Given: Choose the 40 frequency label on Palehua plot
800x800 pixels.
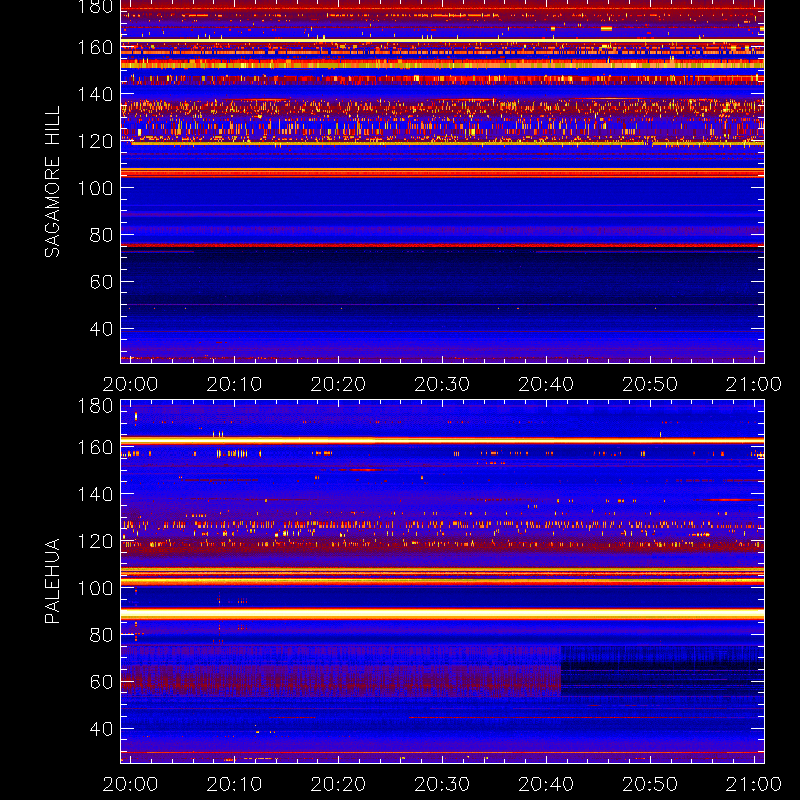Looking at the screenshot, I should (x=101, y=729).
